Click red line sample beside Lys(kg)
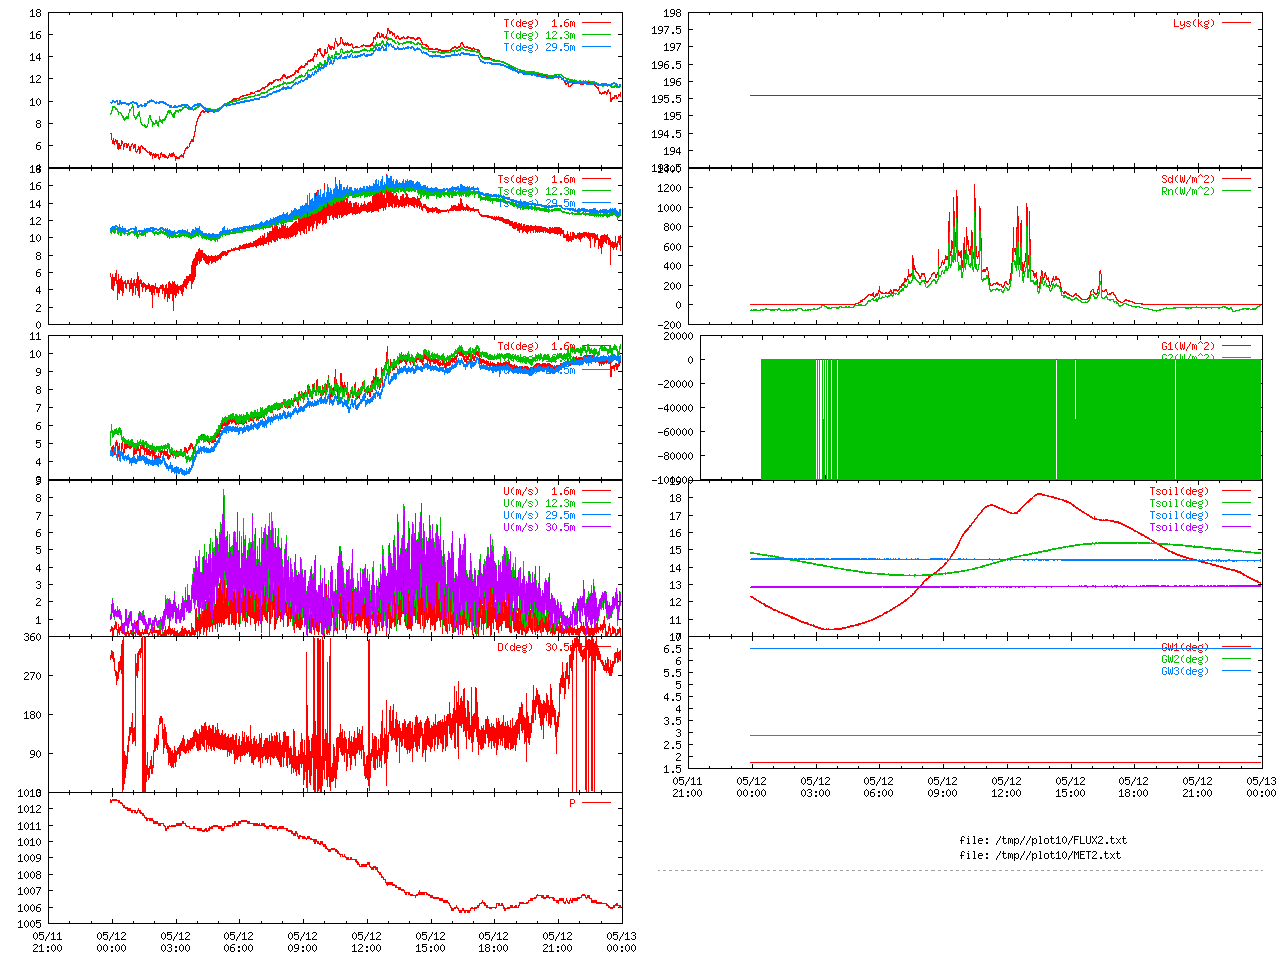Image resolution: width=1280 pixels, height=960 pixels. (x=1236, y=23)
